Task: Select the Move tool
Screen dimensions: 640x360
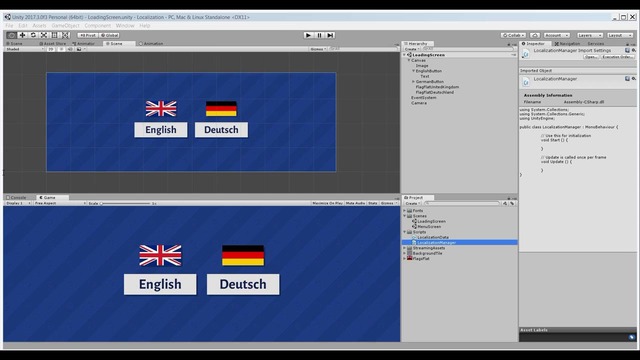Action: pos(22,36)
